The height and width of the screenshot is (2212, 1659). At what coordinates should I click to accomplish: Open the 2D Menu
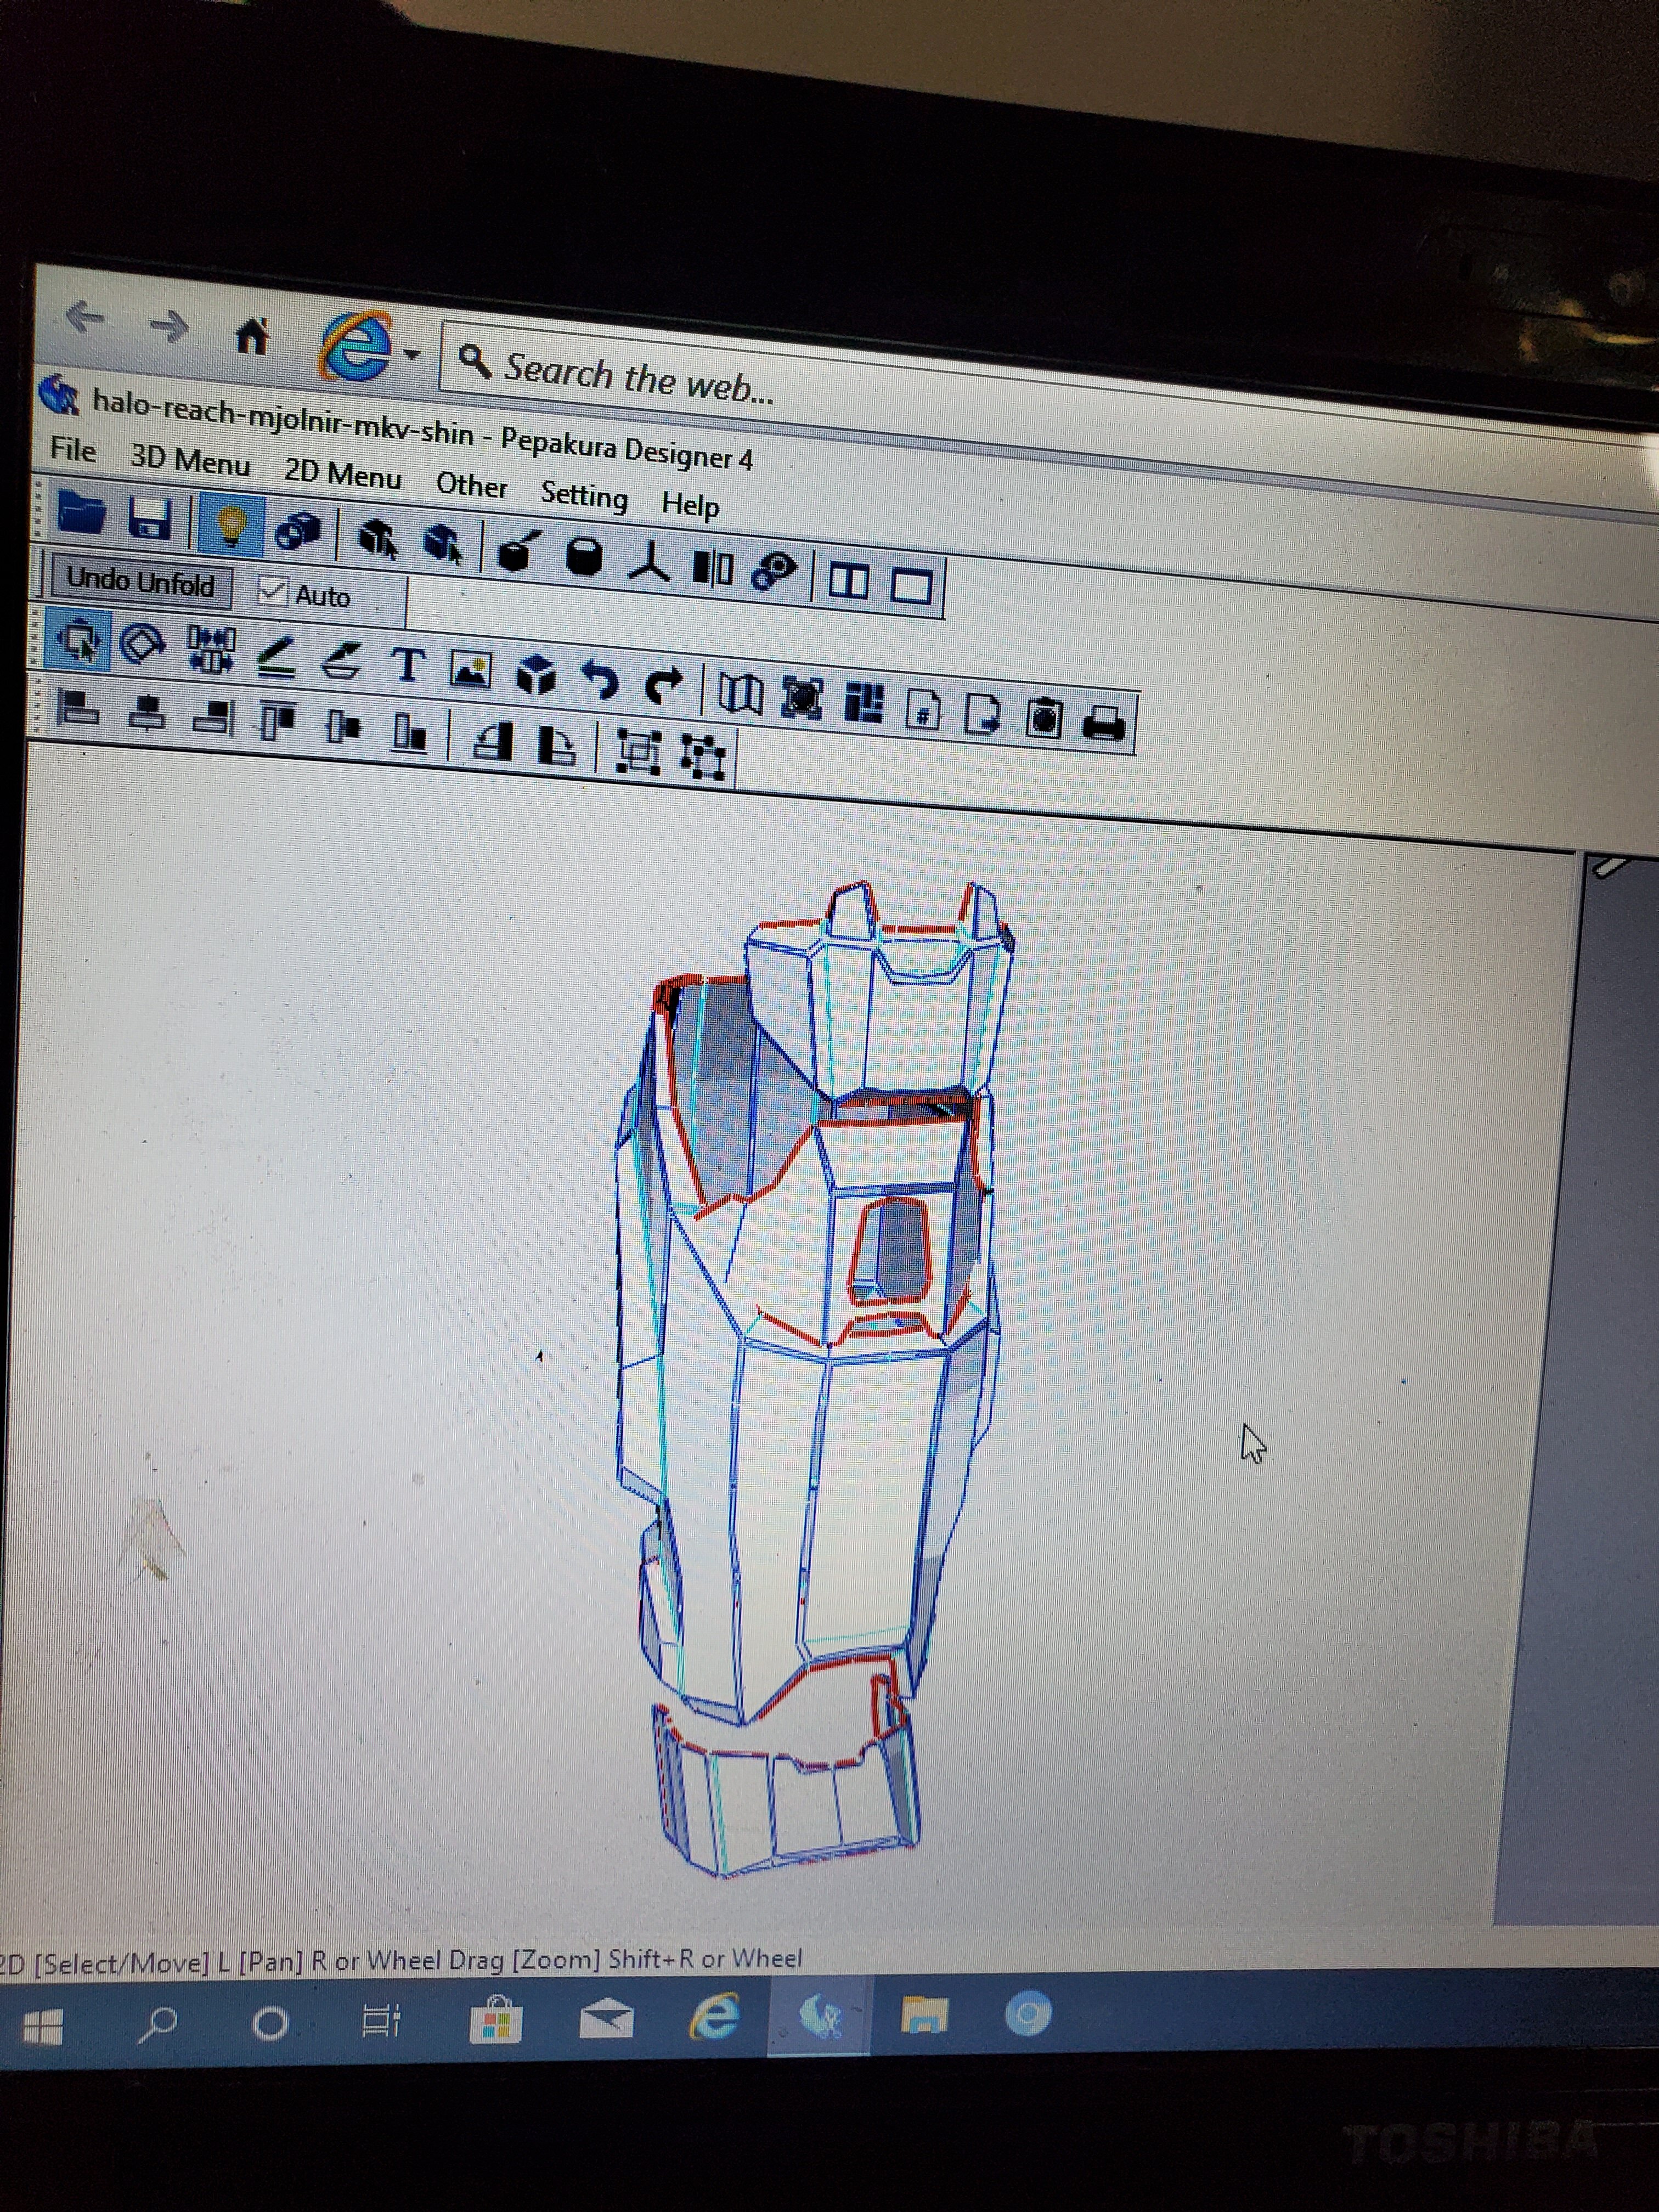point(342,473)
